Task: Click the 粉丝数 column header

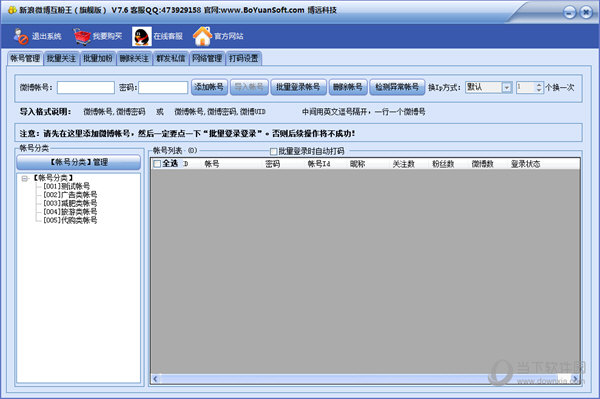Action: pos(443,164)
